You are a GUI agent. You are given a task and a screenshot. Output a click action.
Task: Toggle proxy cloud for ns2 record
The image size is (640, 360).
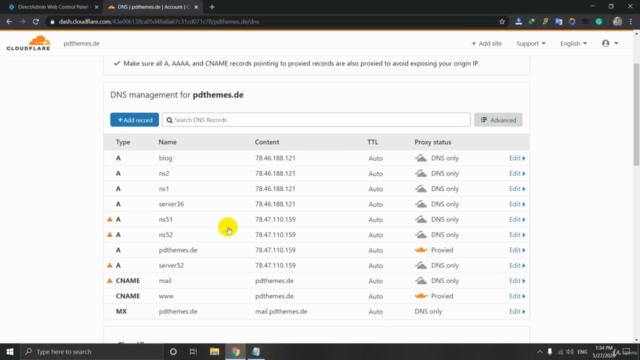point(421,173)
